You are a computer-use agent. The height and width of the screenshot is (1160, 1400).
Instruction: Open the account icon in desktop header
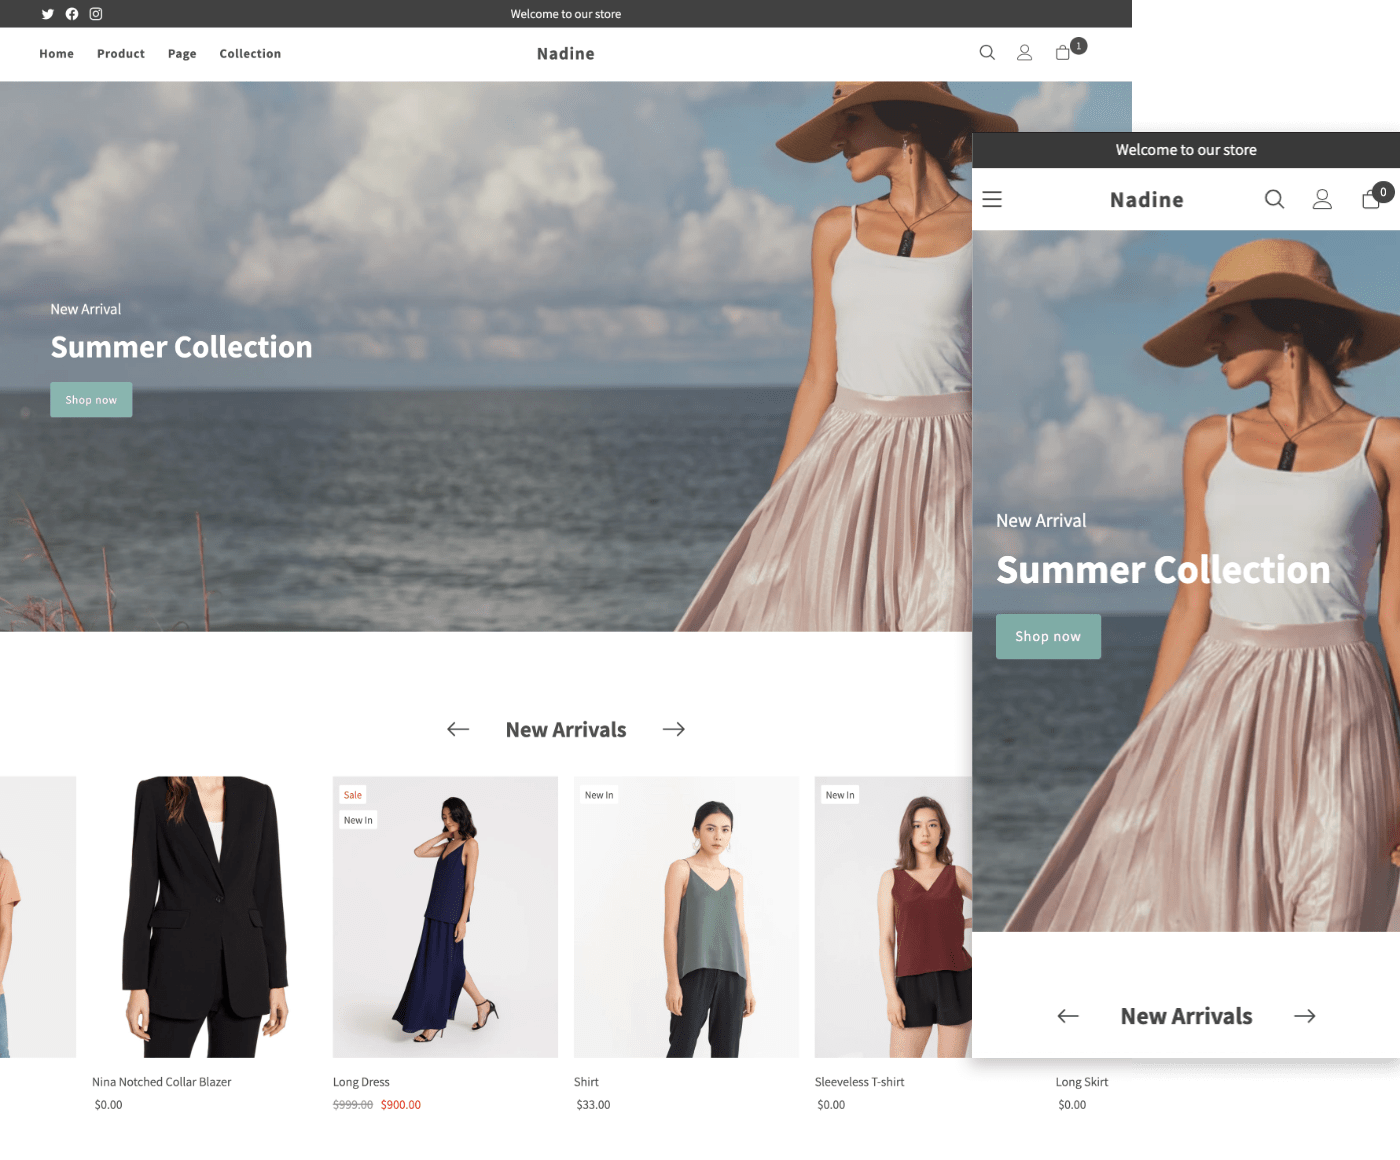coord(1024,53)
